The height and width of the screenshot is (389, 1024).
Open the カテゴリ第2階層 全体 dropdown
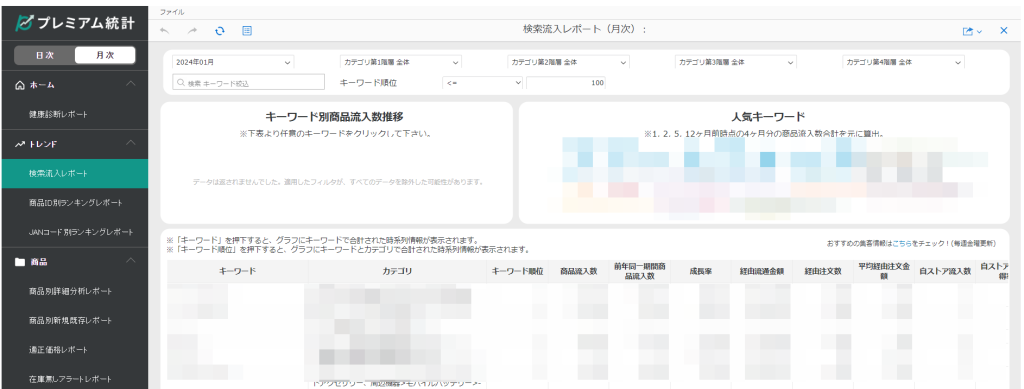click(x=568, y=63)
